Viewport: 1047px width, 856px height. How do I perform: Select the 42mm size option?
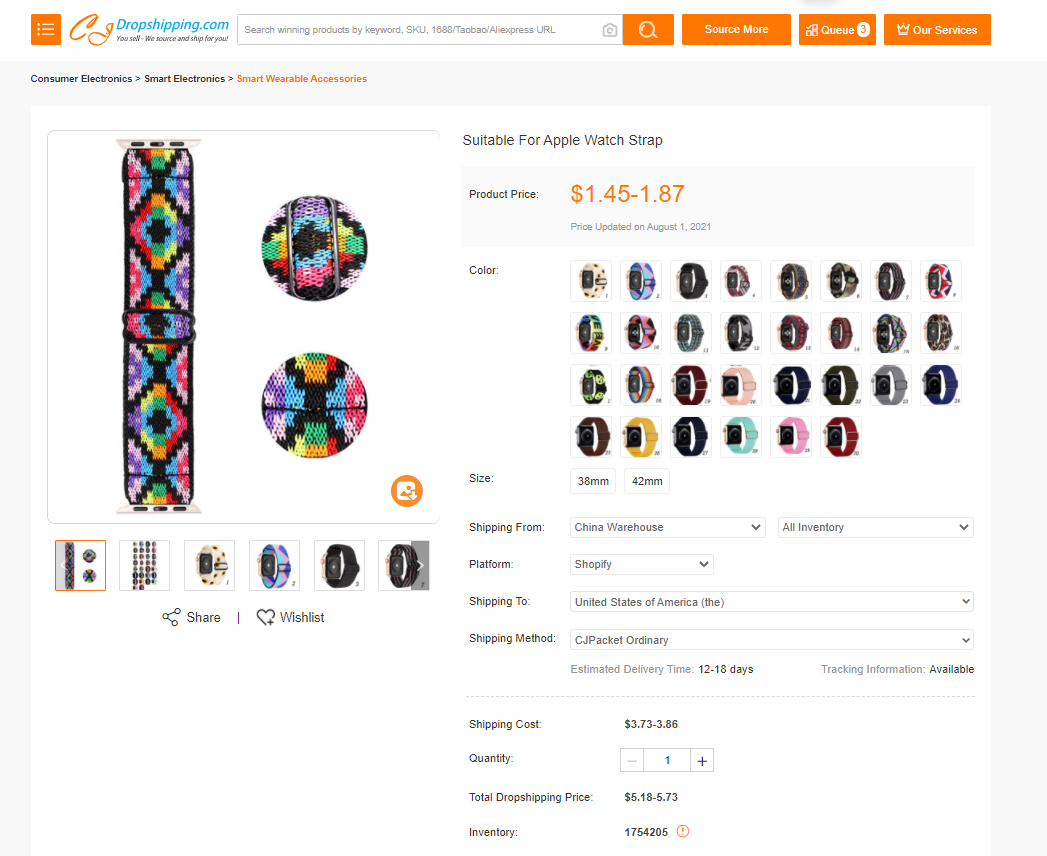[x=647, y=481]
